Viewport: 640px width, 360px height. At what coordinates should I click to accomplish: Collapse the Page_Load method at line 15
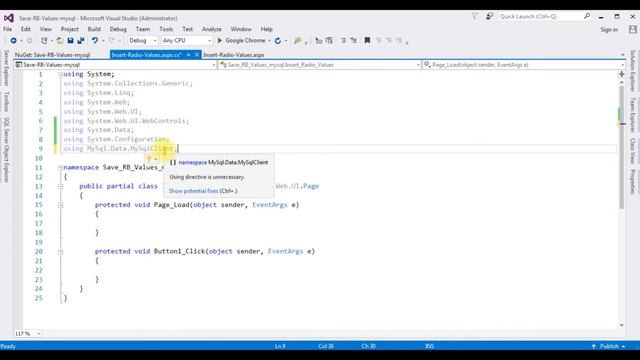[60, 205]
